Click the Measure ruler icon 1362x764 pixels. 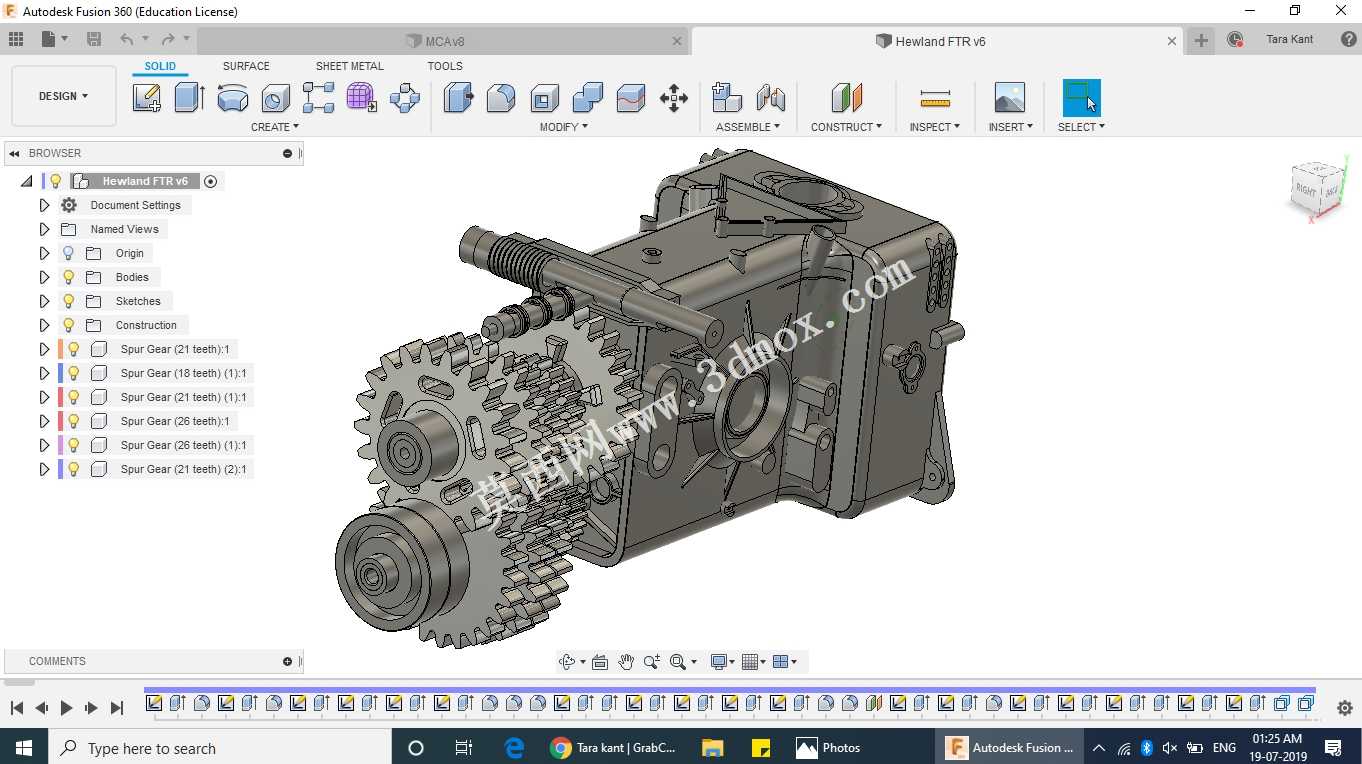935,98
